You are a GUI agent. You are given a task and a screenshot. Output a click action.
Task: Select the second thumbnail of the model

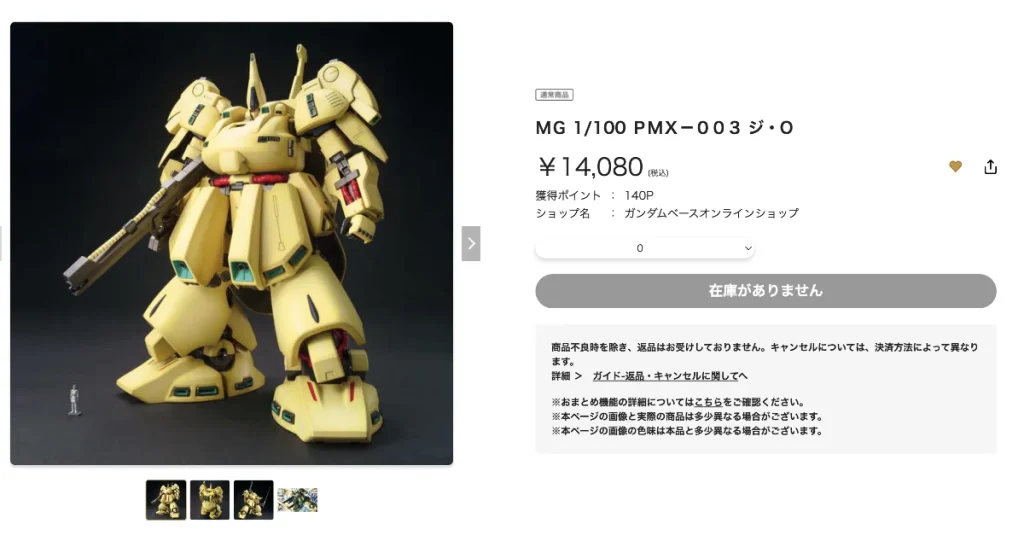pyautogui.click(x=210, y=500)
